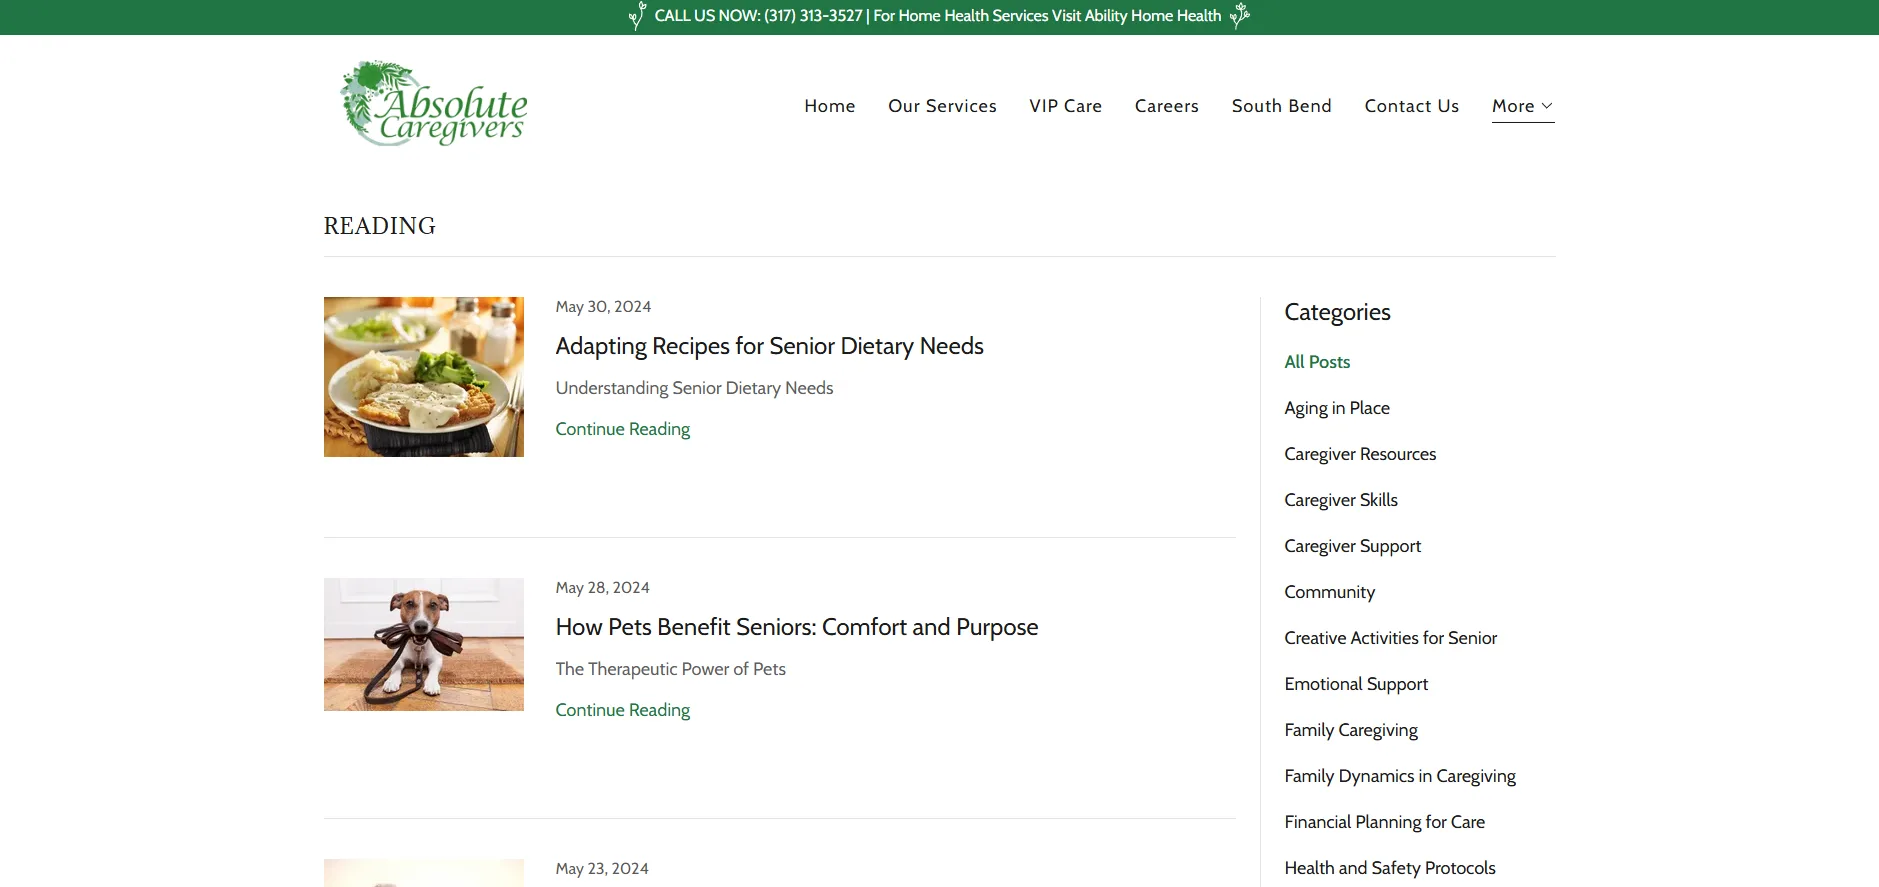Select Caregiver Skills category

pyautogui.click(x=1341, y=500)
